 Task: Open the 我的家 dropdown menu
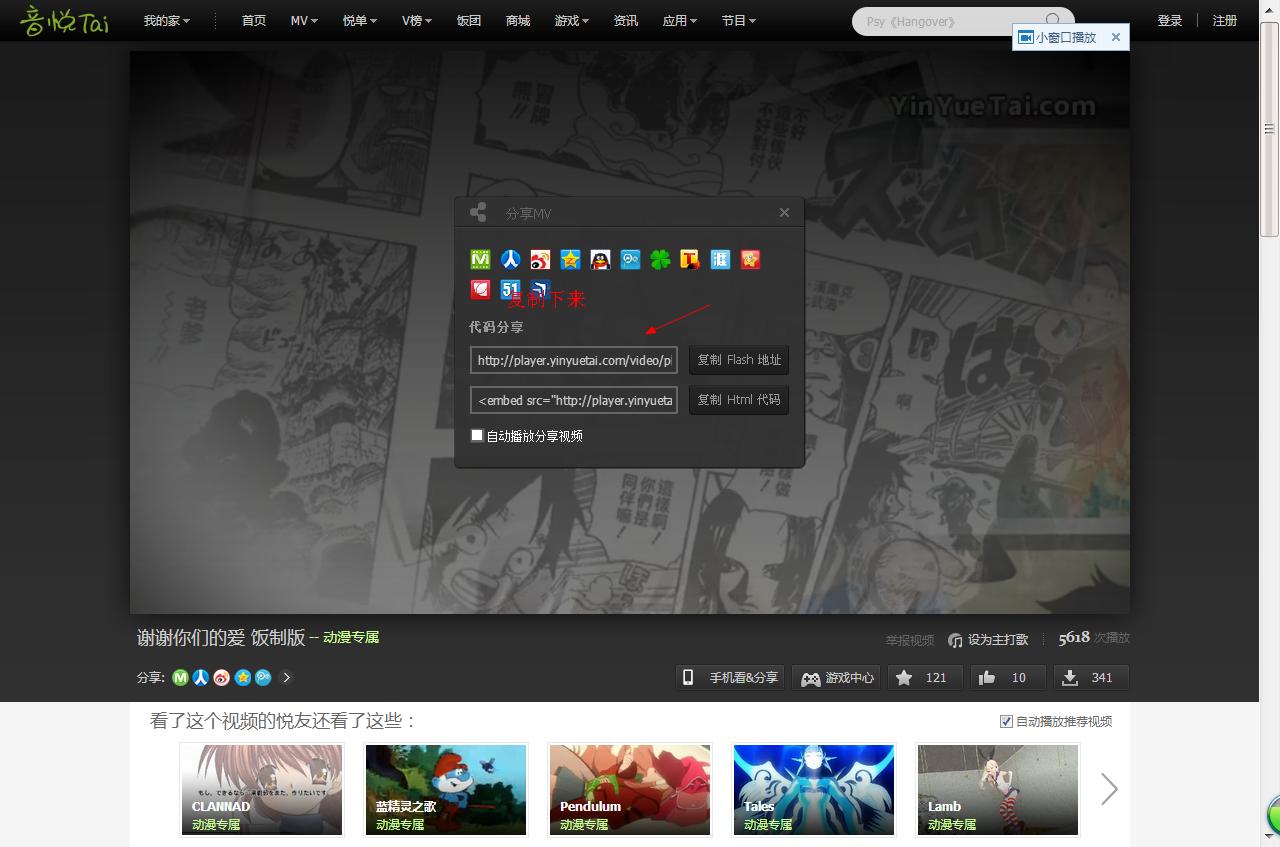click(x=166, y=20)
